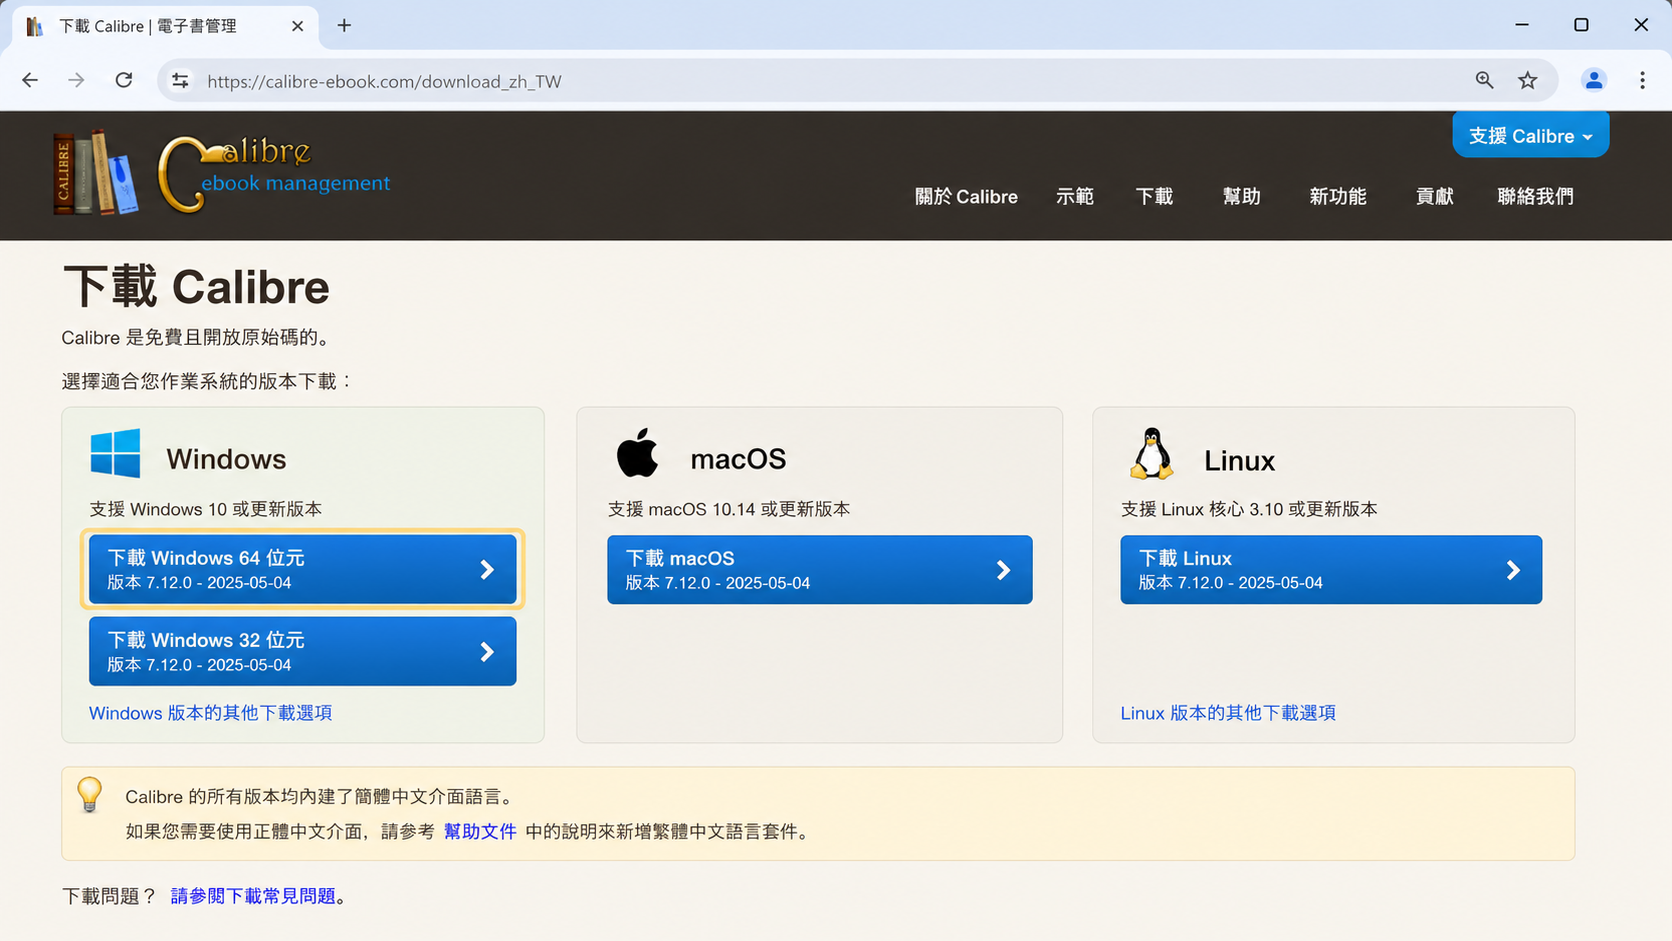
Task: Click the 下載 Linux button
Action: click(1331, 569)
